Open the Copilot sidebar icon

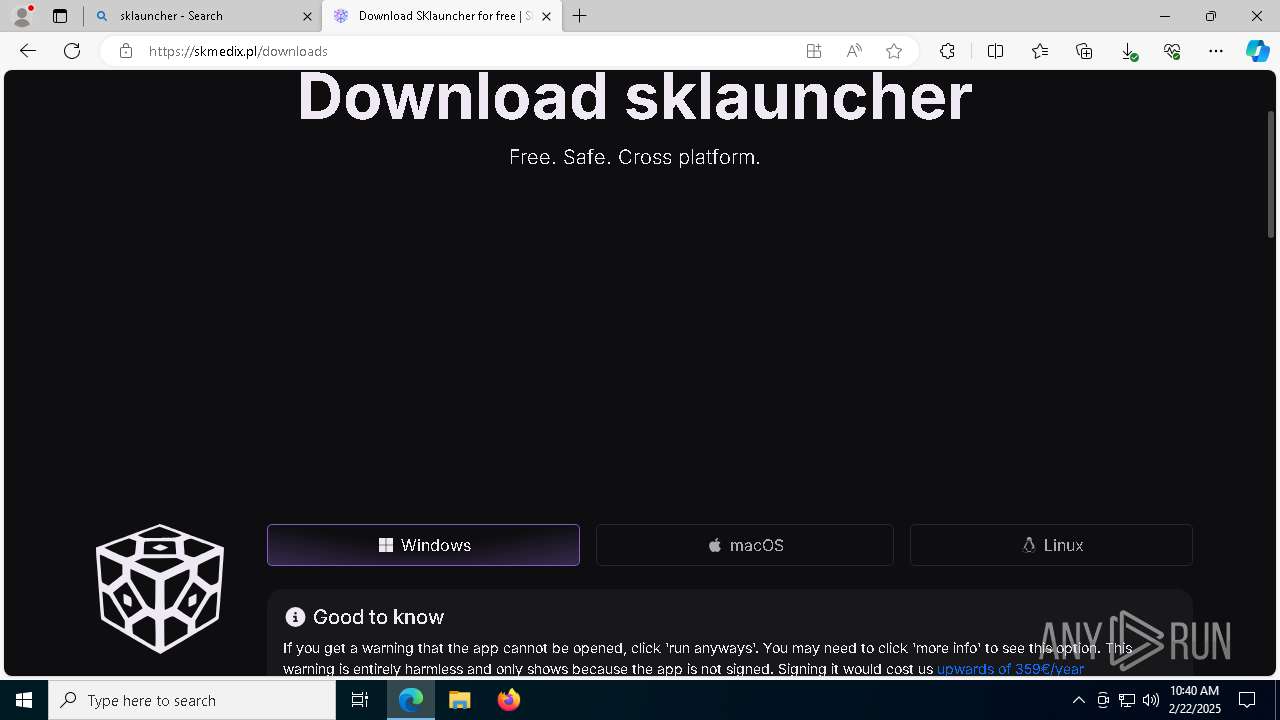(x=1257, y=51)
